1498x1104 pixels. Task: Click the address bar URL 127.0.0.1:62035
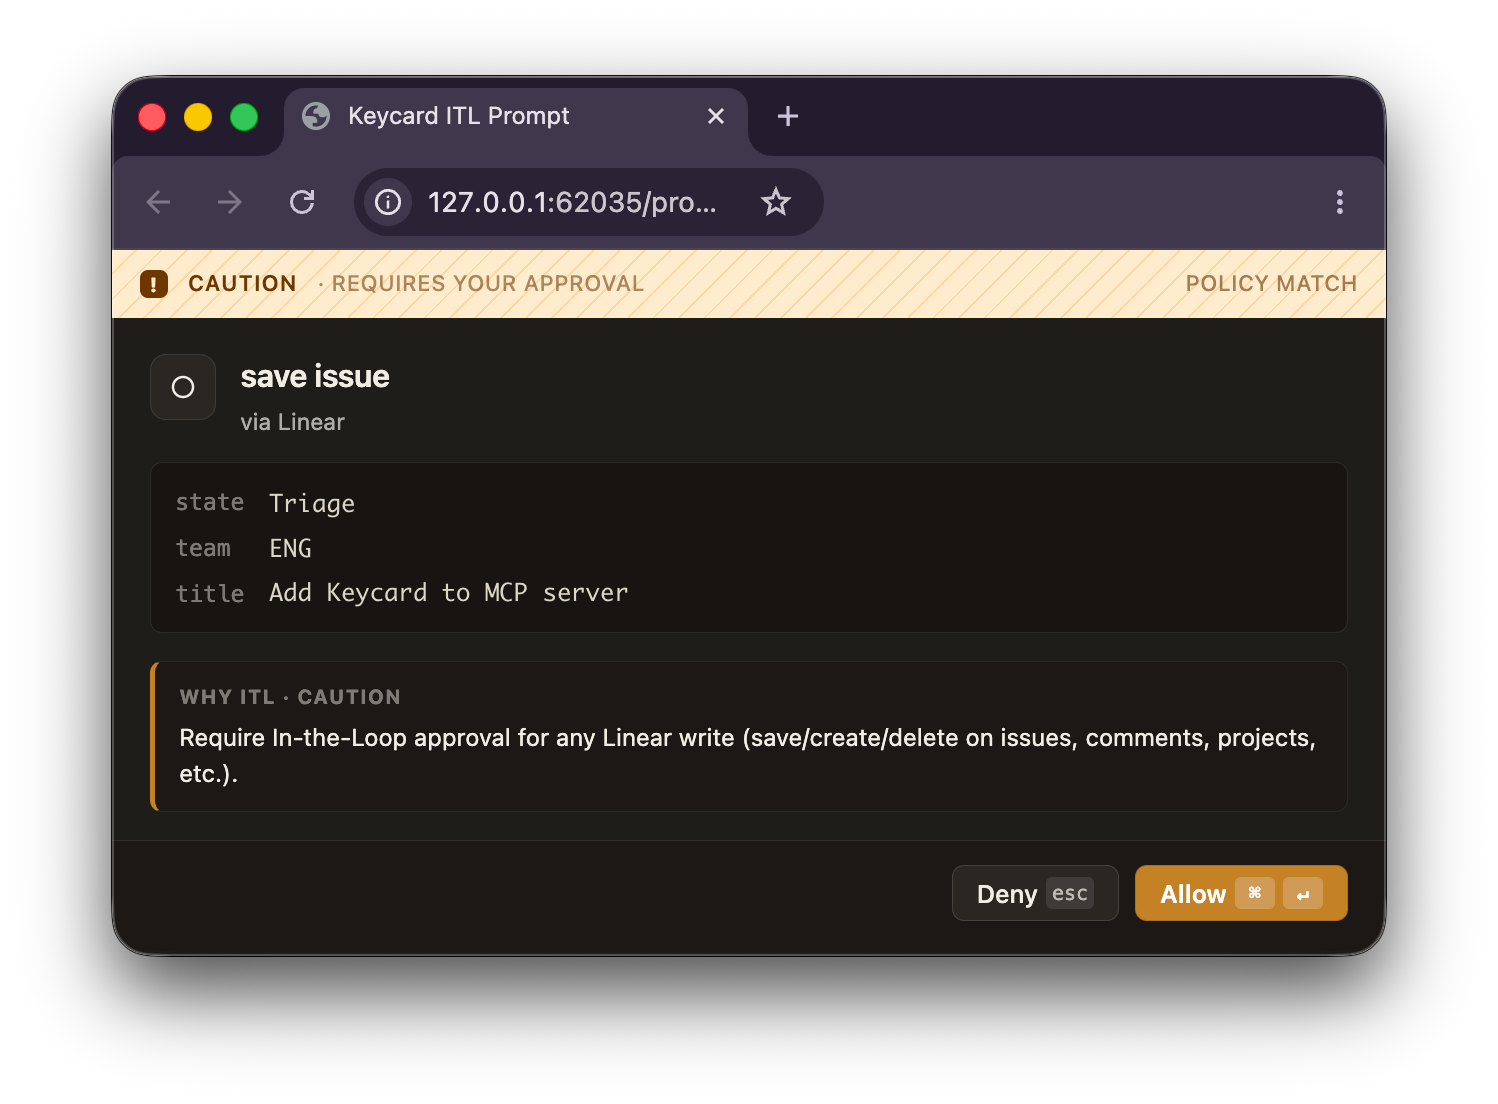coord(572,202)
